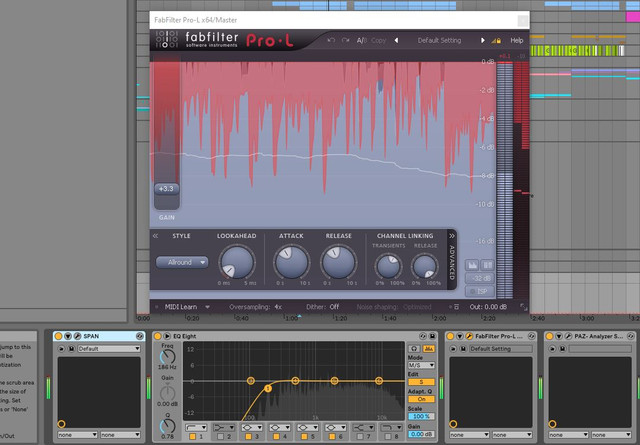Select filter point 1 on the EQ curve
Viewport: 640px width, 445px height.
tap(268, 388)
